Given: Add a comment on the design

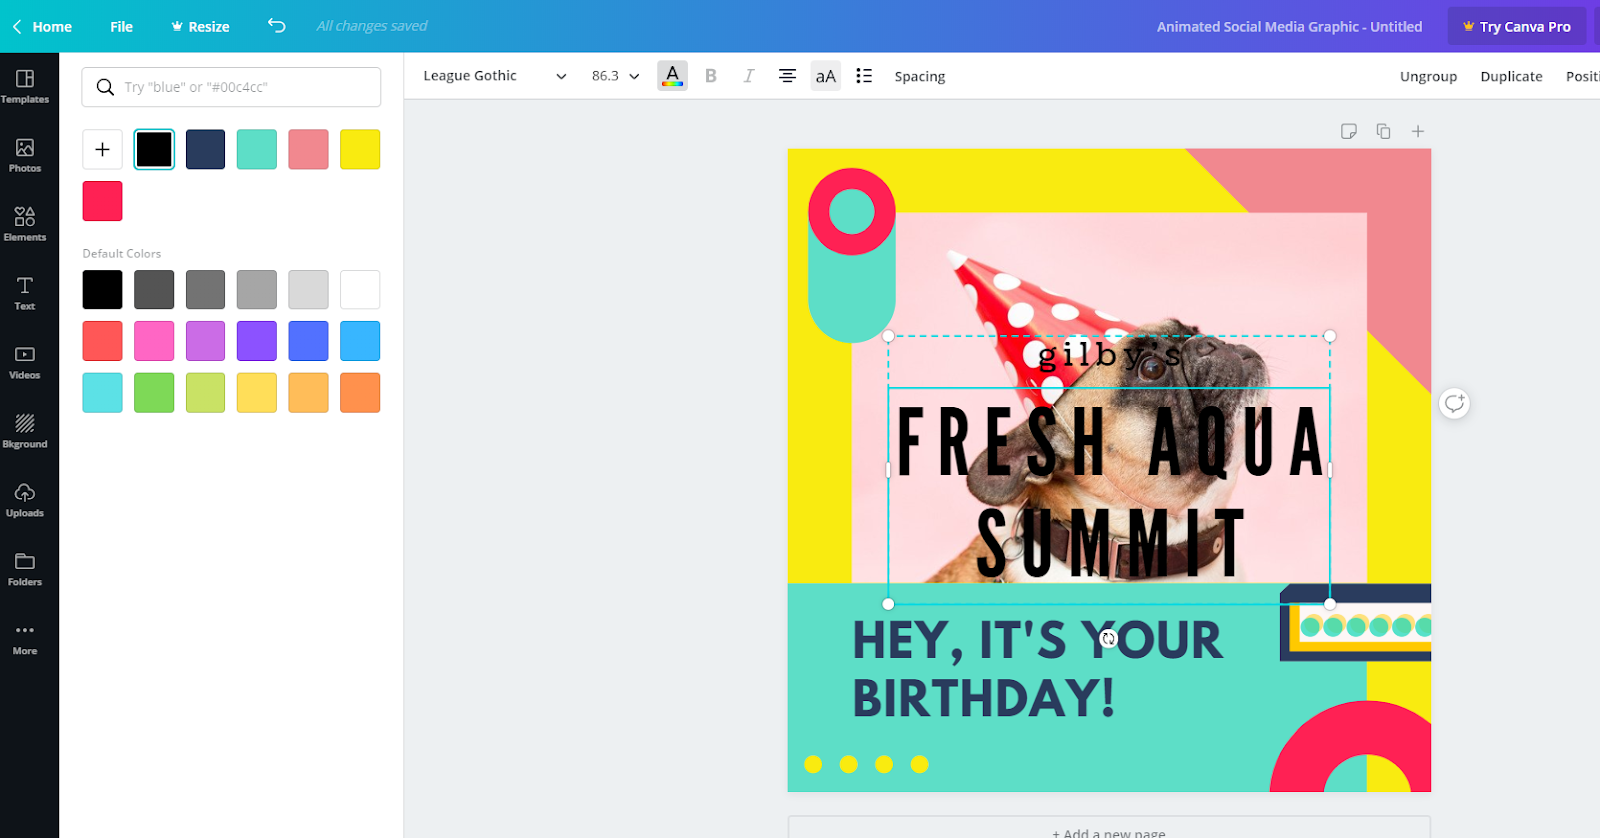Looking at the screenshot, I should [x=1454, y=404].
